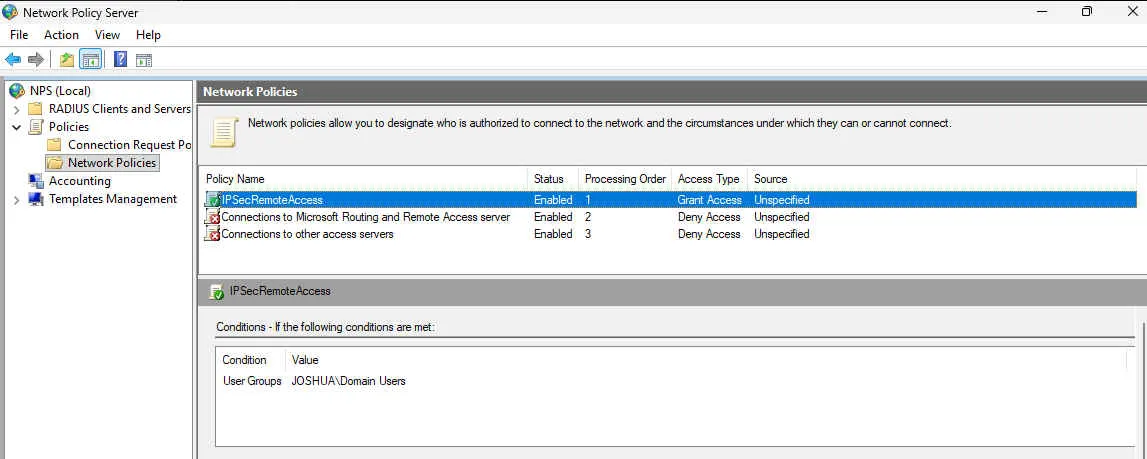
Task: Click Deny Access cell for processing order 3
Action: [x=709, y=234]
